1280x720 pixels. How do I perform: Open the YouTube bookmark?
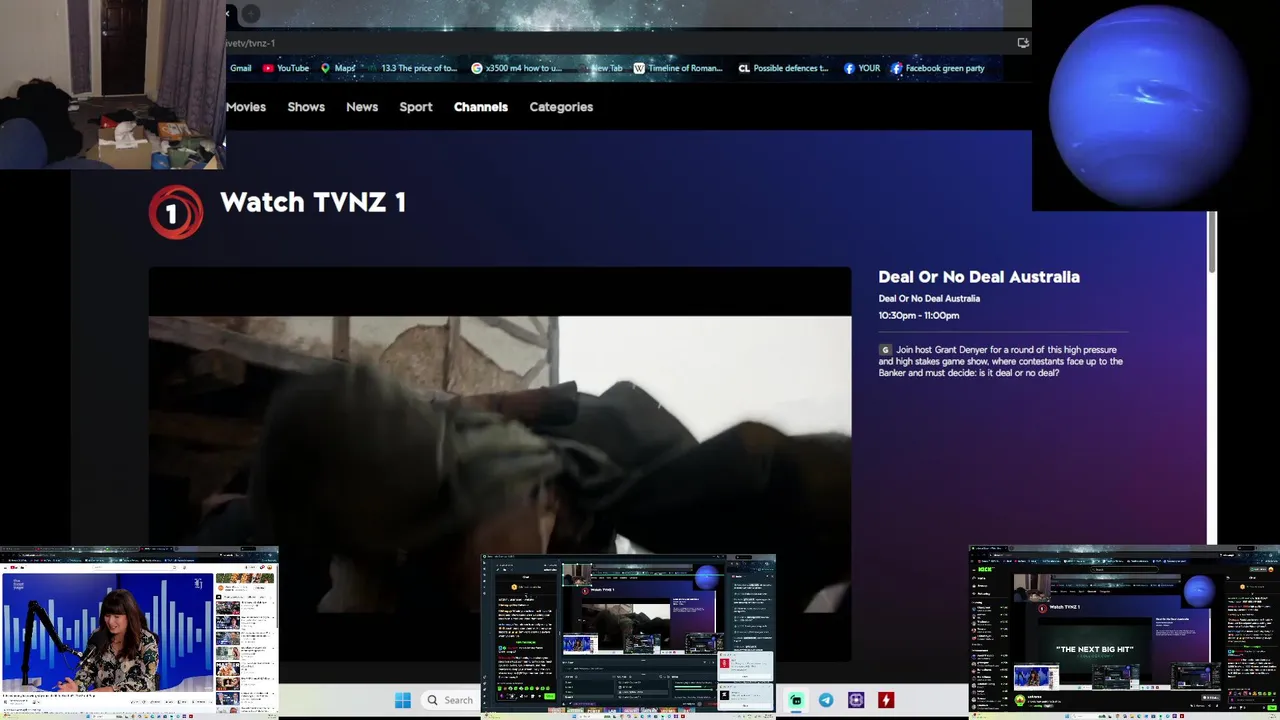[286, 68]
